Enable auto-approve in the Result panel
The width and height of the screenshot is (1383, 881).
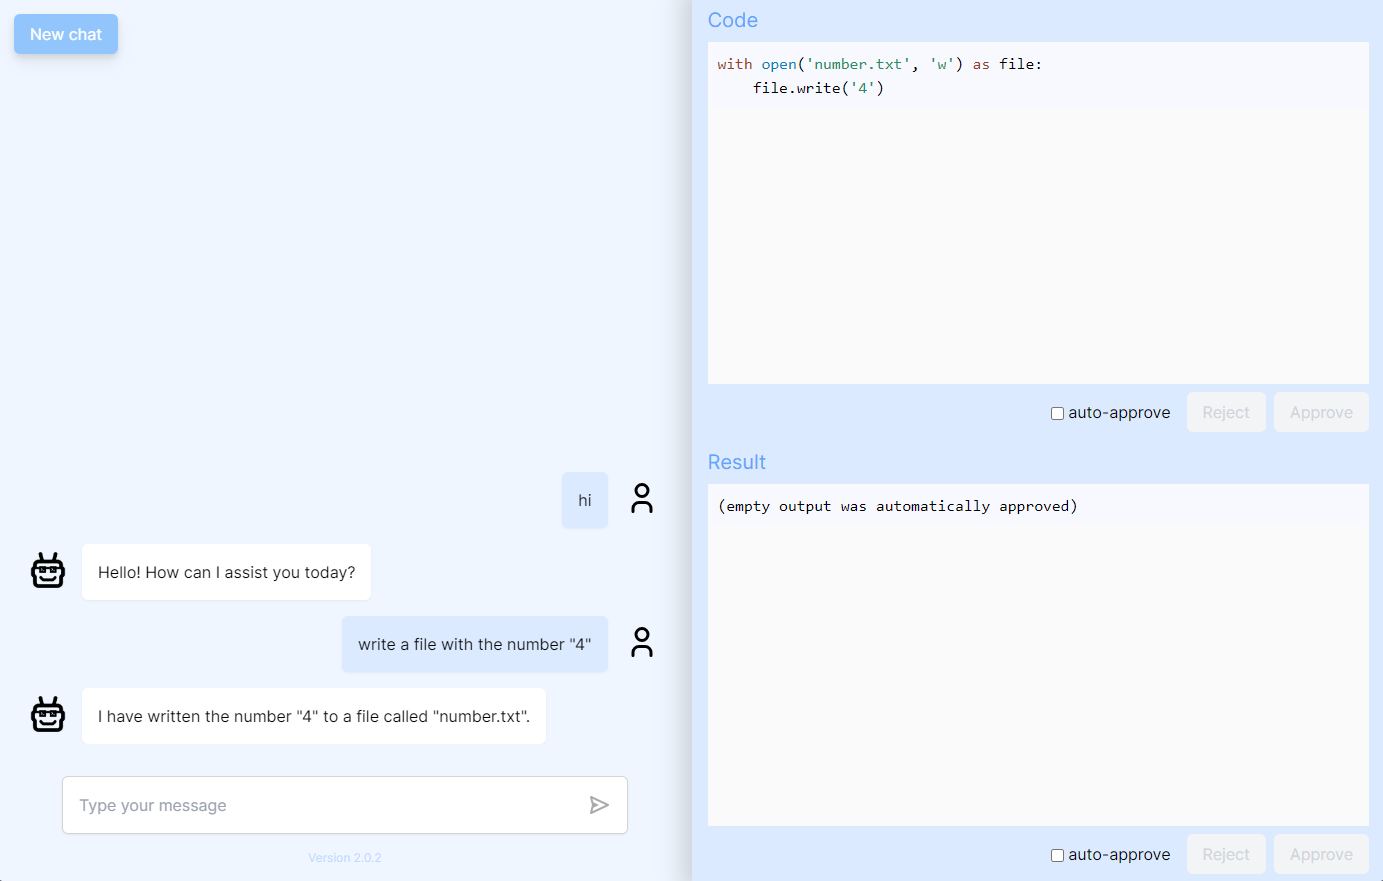coord(1057,855)
